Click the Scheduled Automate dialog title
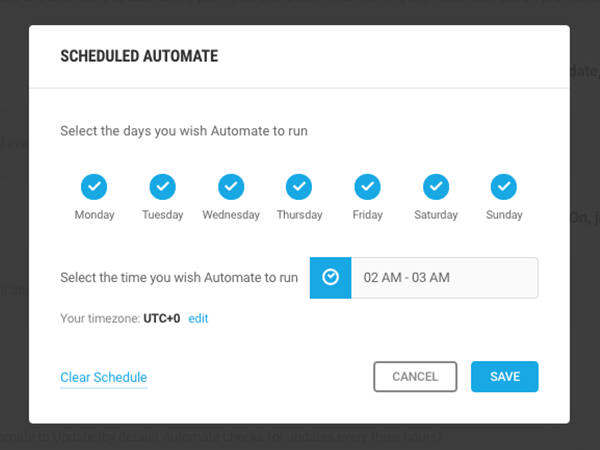This screenshot has width=600, height=450. (x=139, y=56)
